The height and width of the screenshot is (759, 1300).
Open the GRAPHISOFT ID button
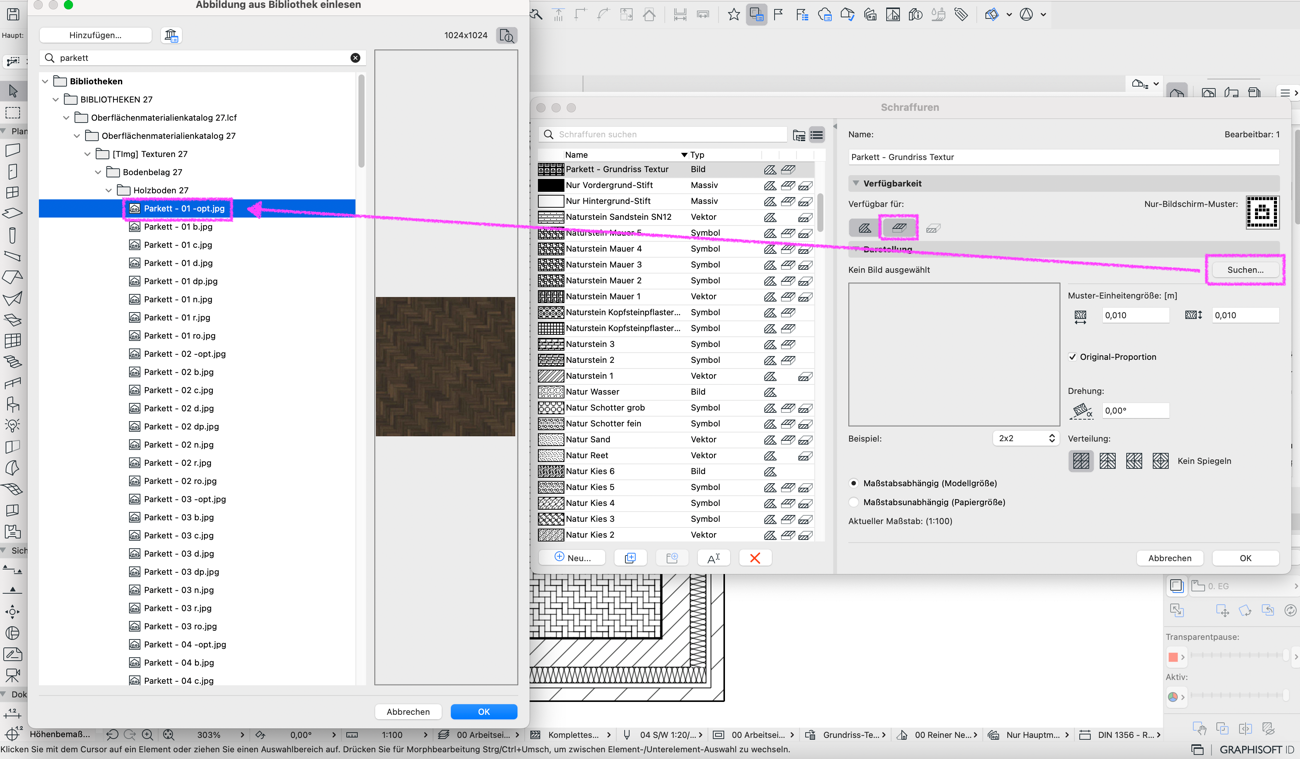click(1256, 749)
